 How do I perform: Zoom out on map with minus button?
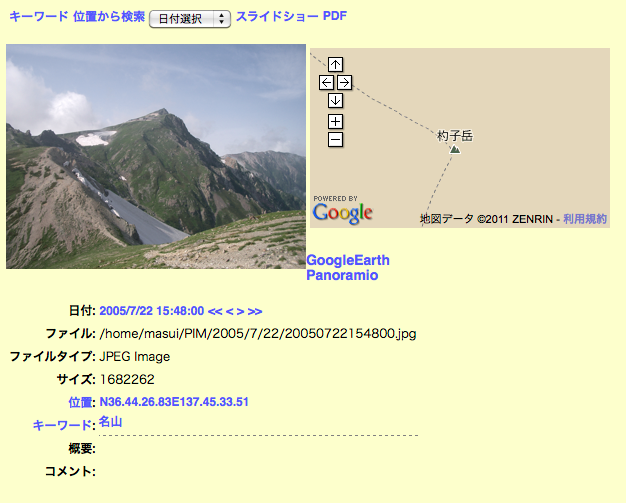click(x=335, y=140)
